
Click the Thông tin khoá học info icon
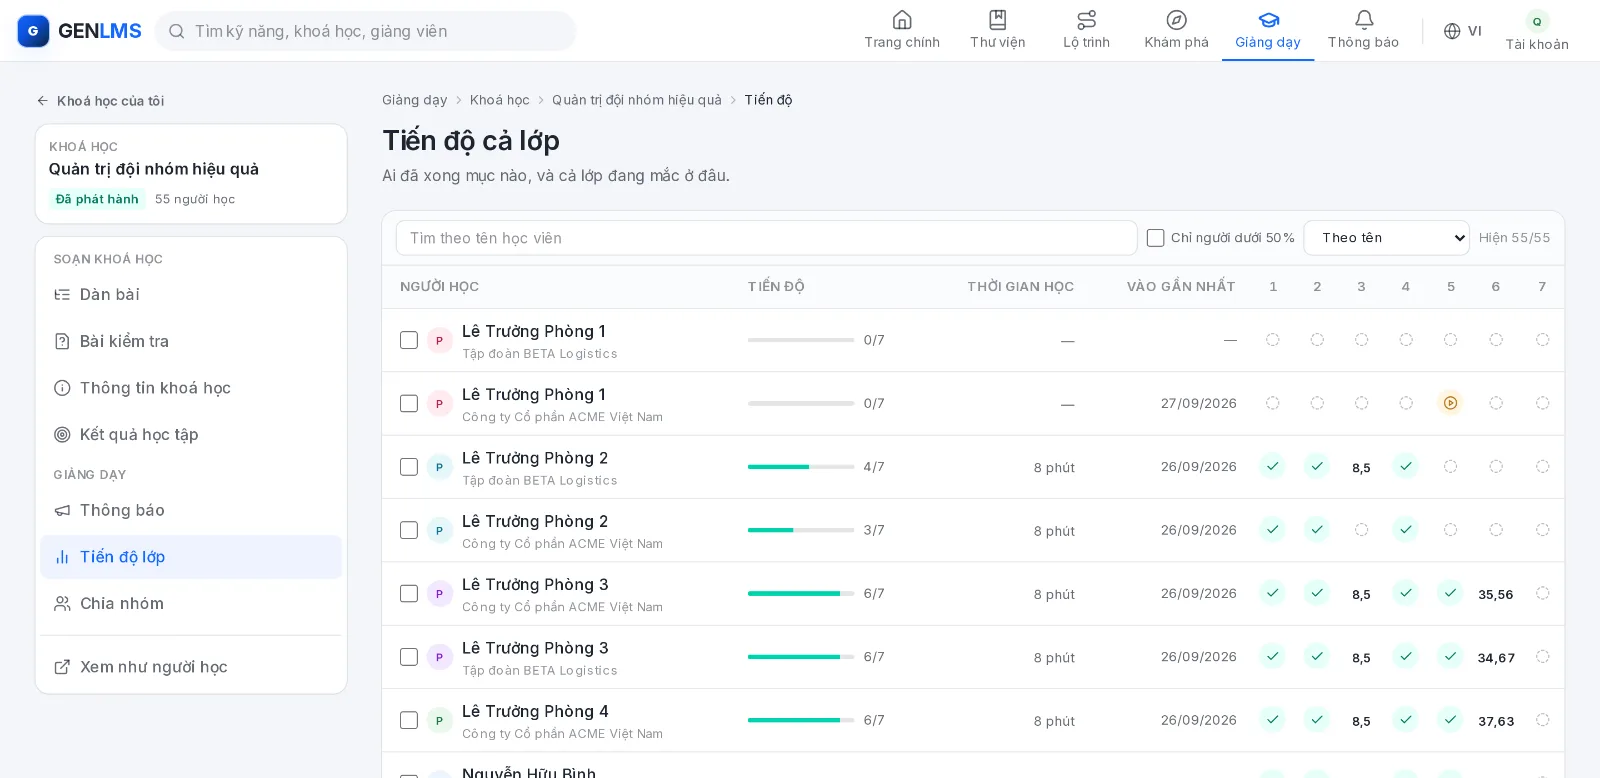62,388
